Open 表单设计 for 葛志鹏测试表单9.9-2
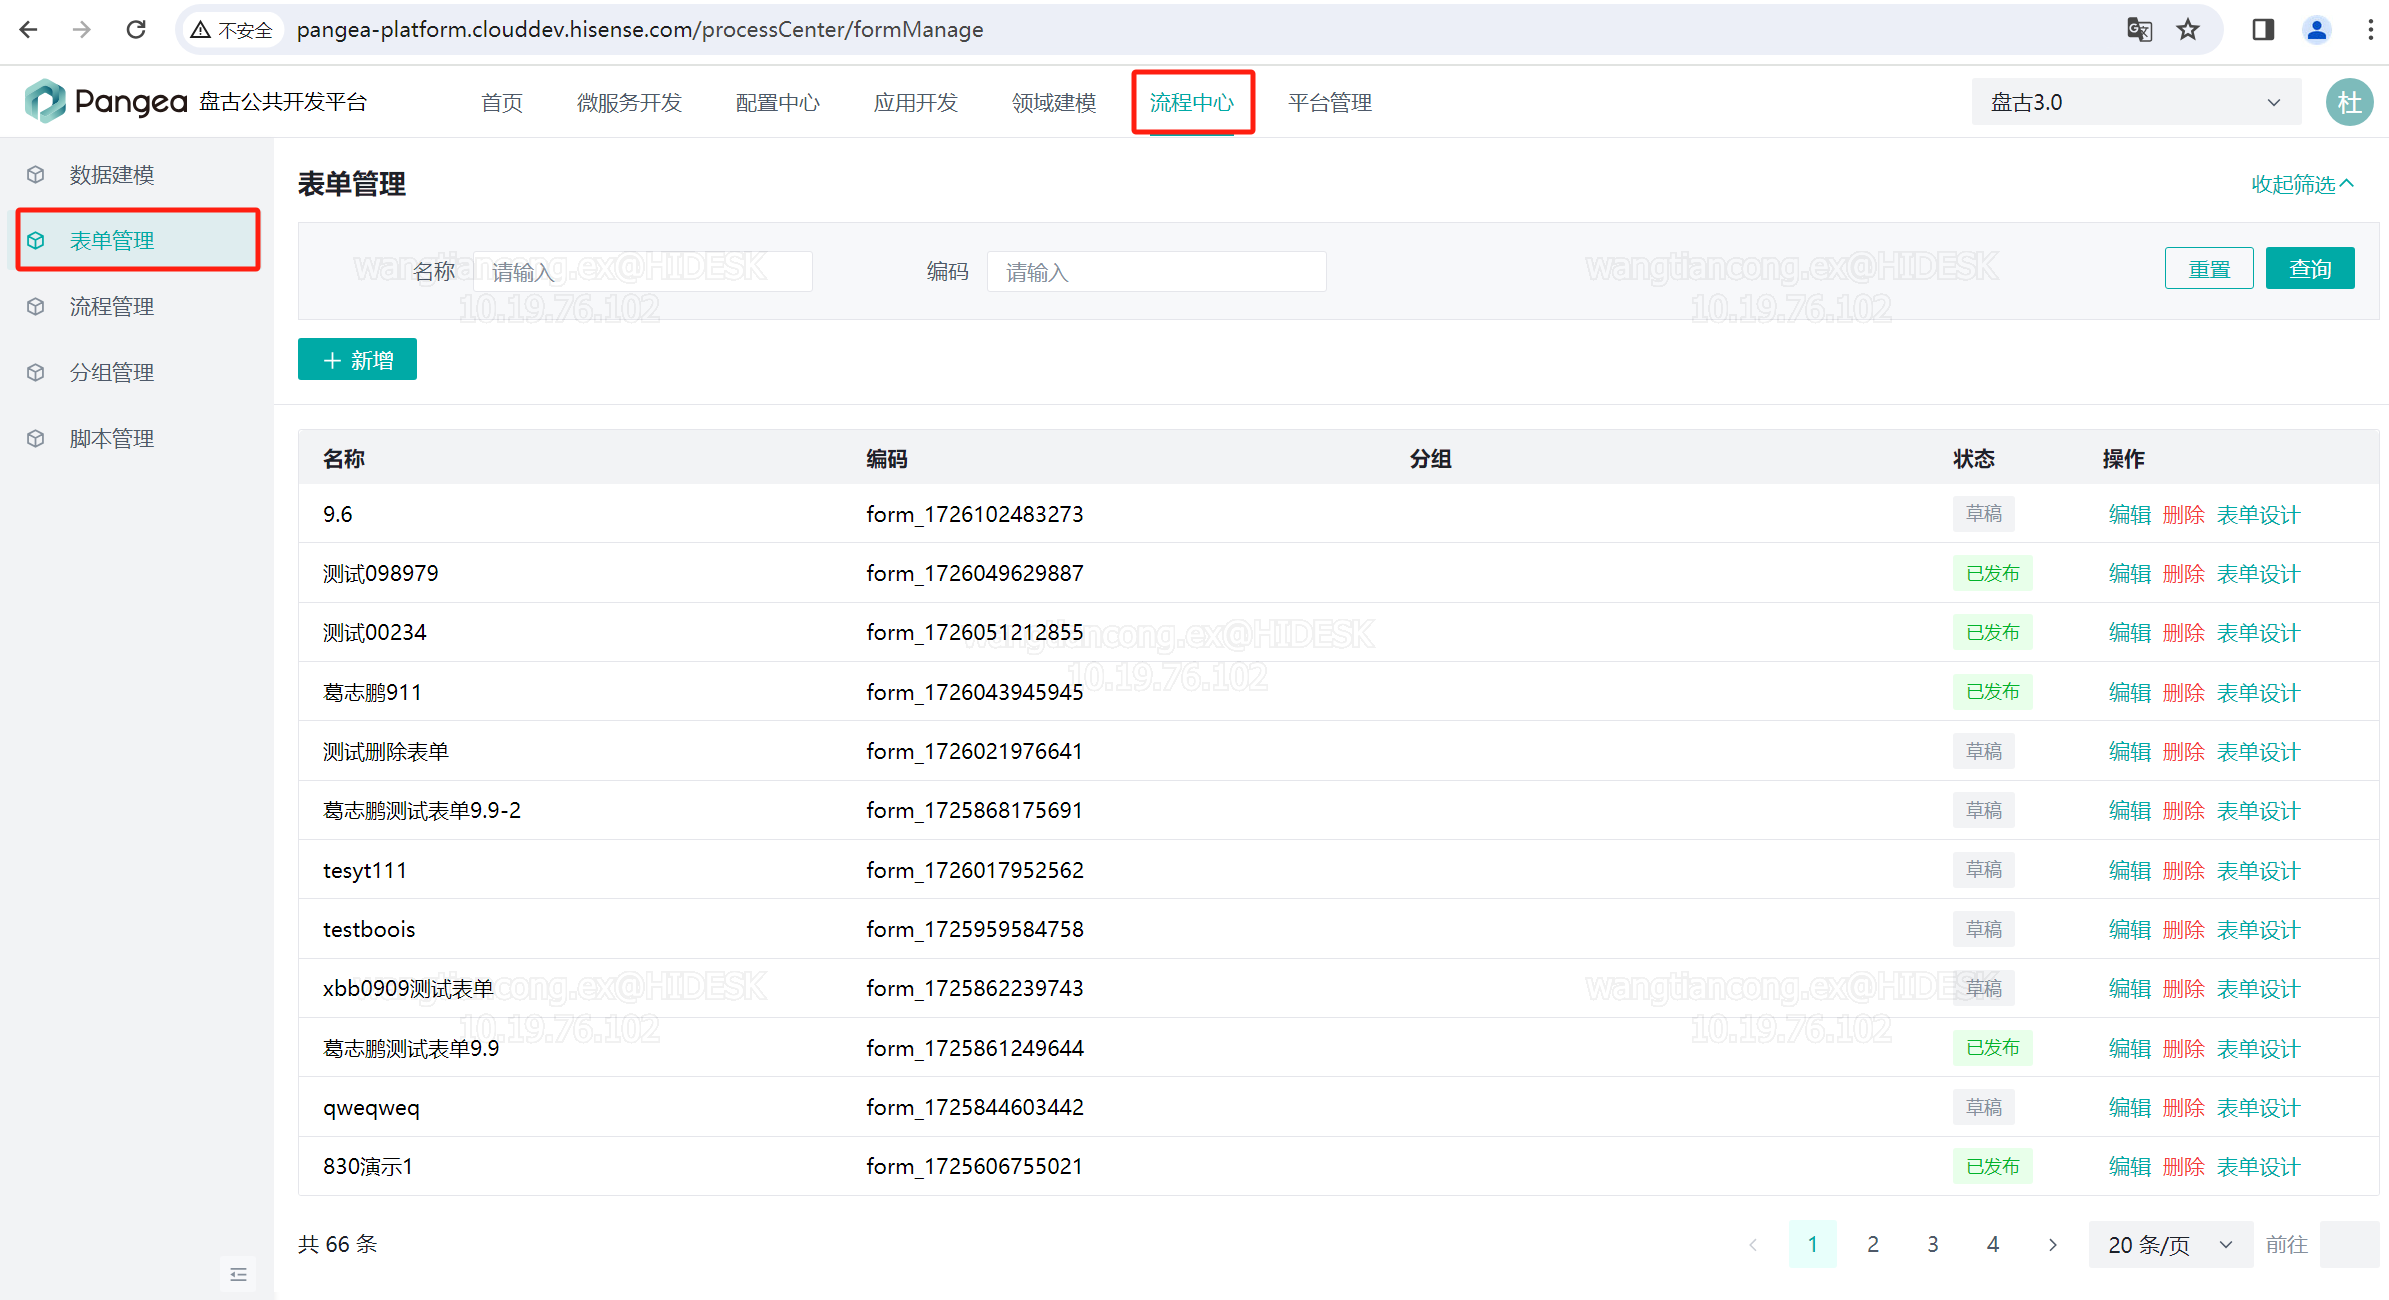 click(x=2258, y=811)
